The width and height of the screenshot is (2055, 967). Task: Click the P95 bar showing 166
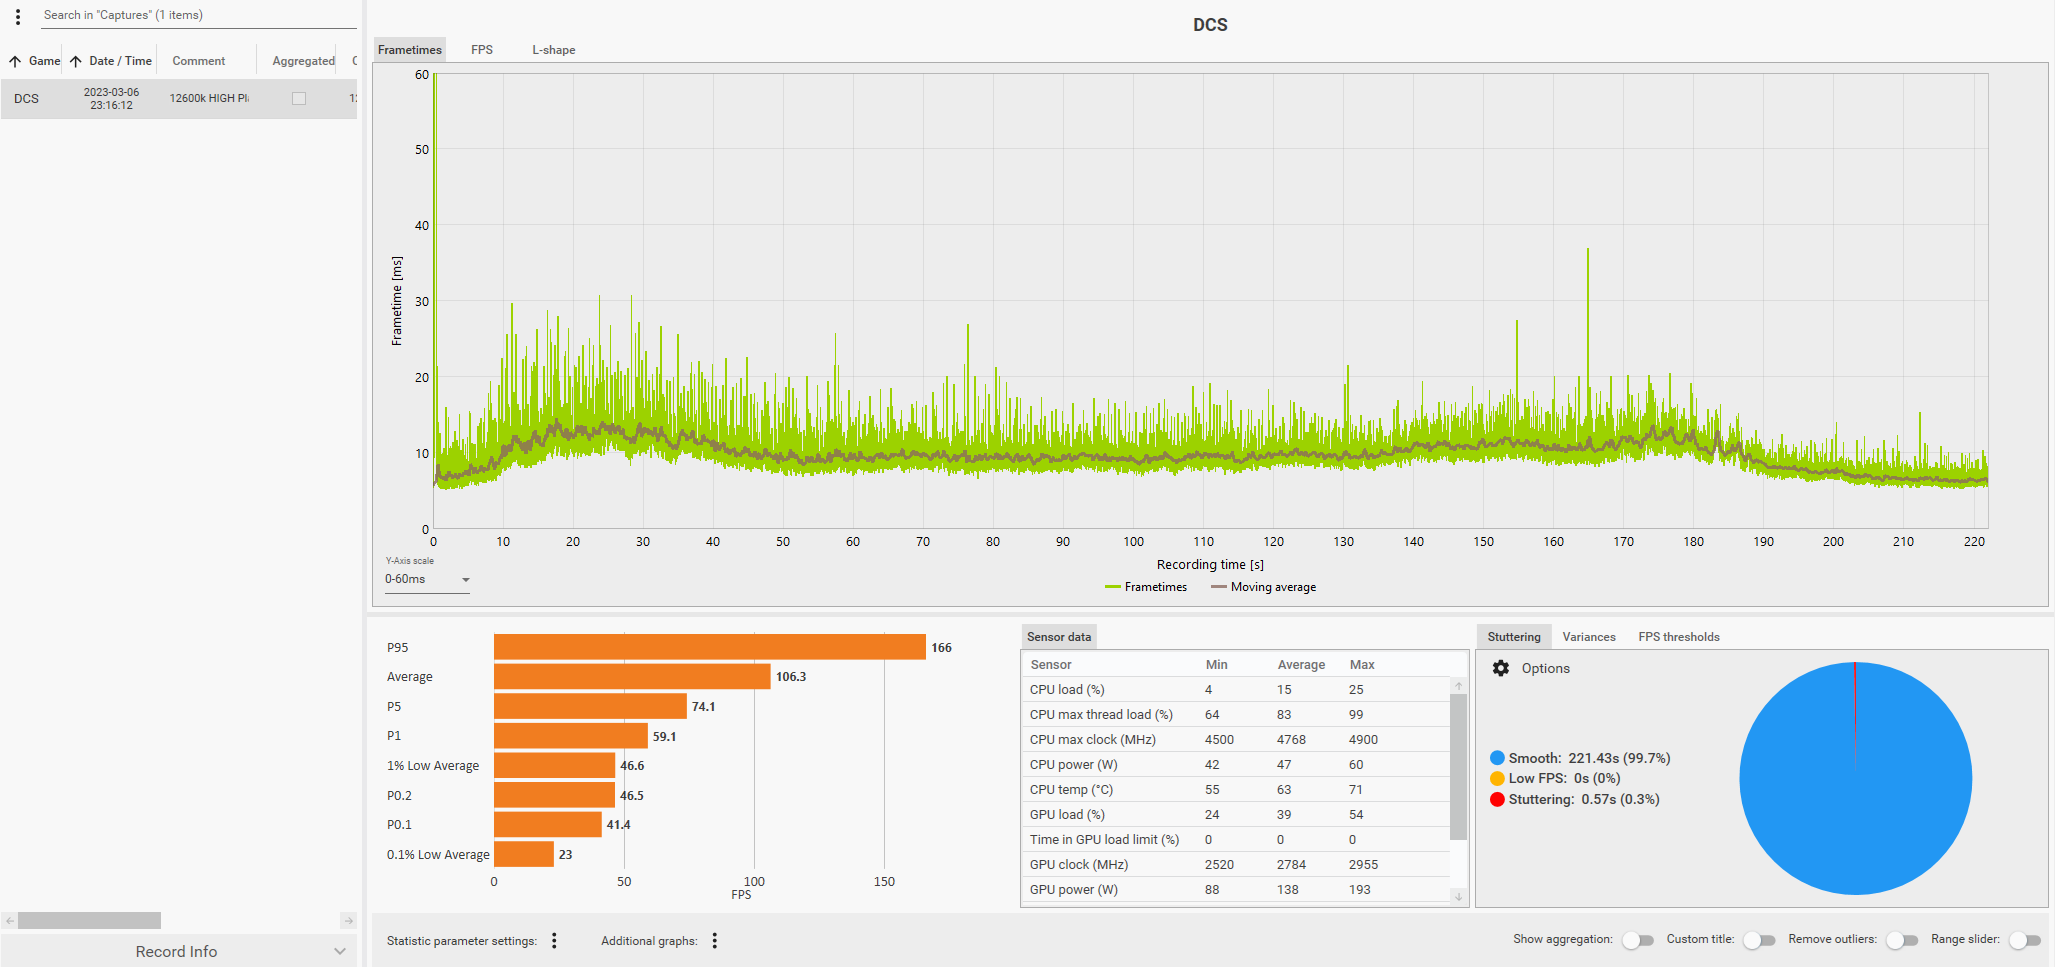pos(710,647)
